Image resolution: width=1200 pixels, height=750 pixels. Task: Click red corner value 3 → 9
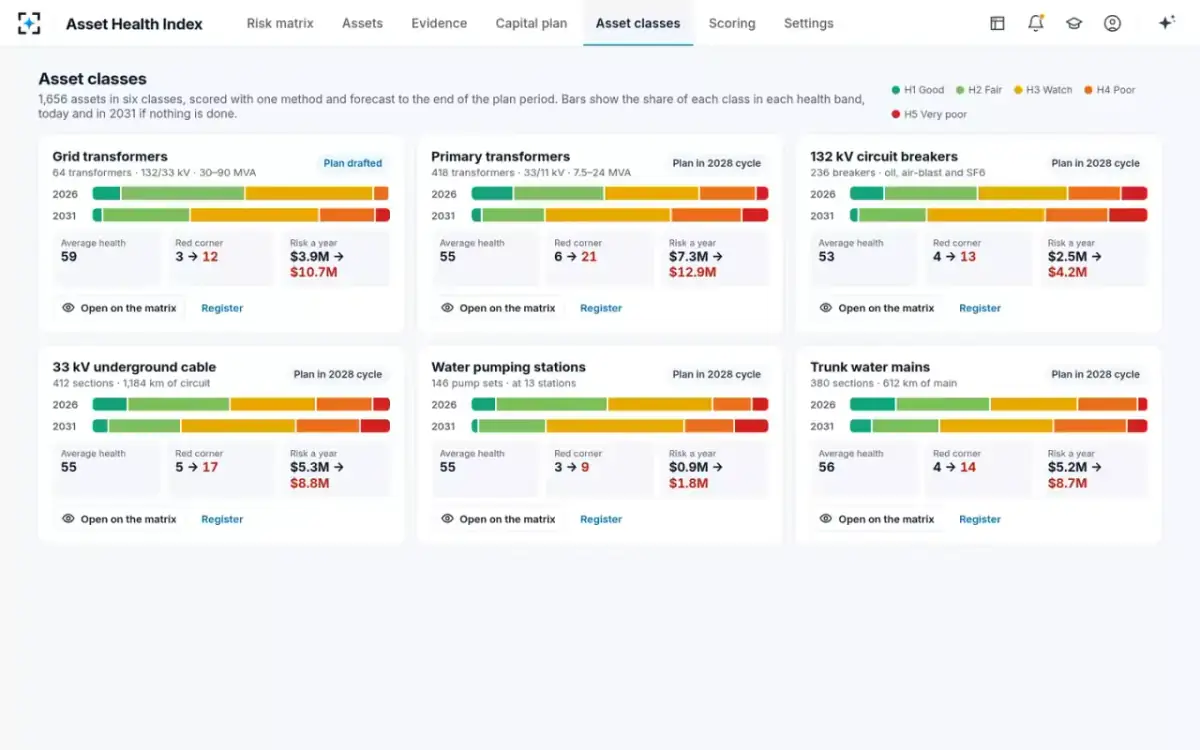pyautogui.click(x=572, y=467)
